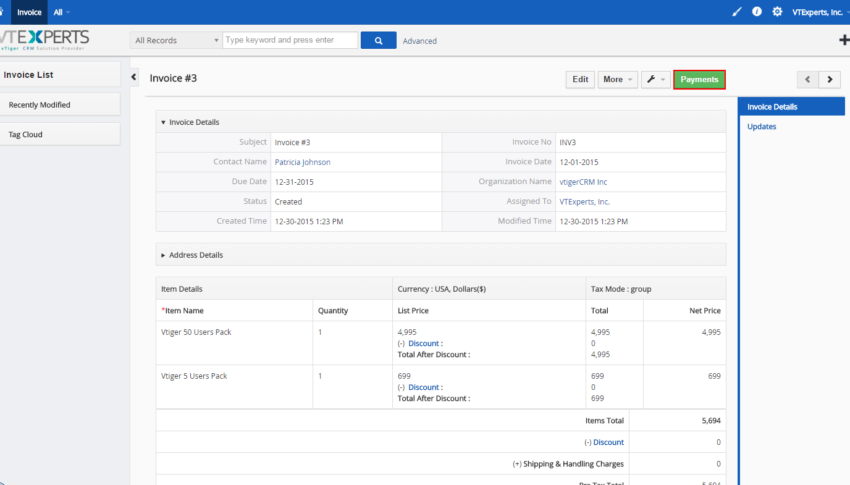Click the plus quick-create icon
Screen dimensions: 850x485
[844, 40]
